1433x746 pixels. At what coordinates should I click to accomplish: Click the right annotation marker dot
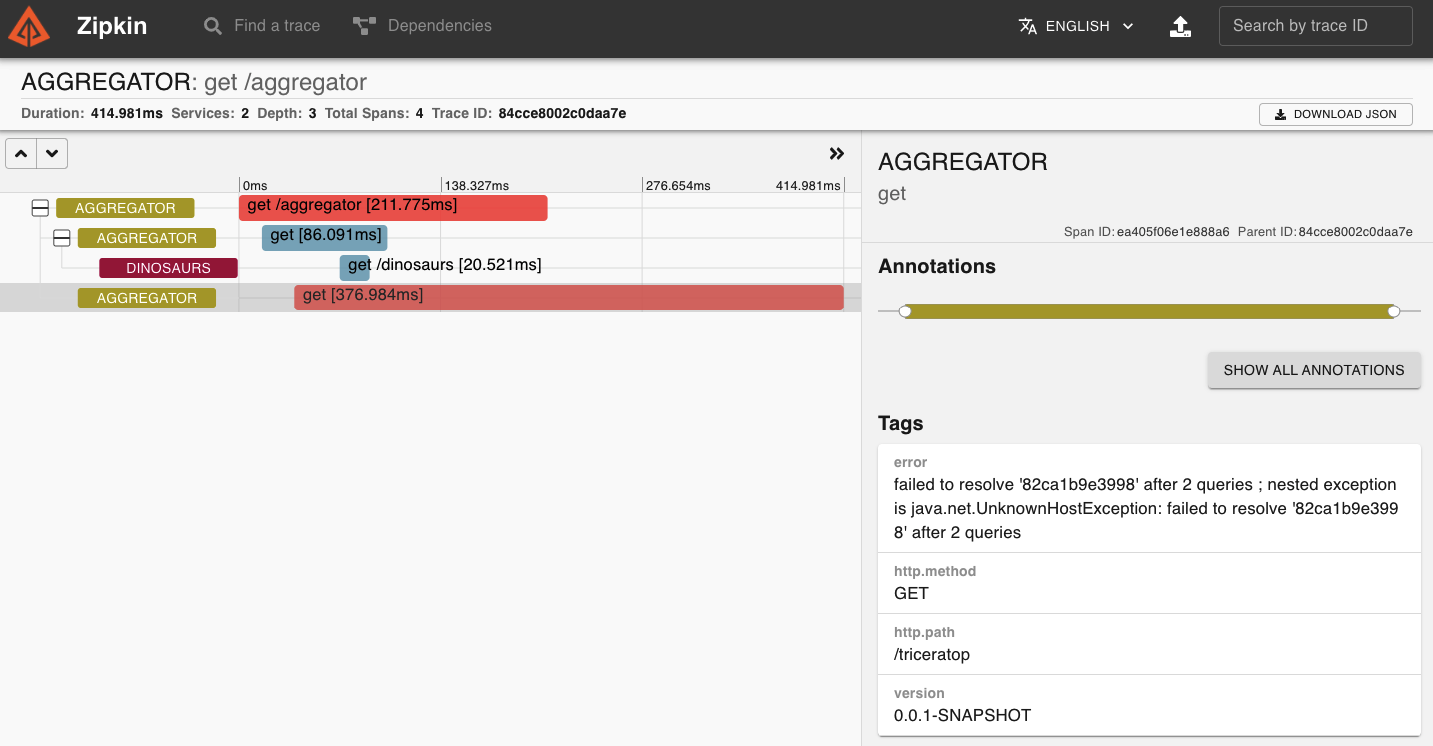point(1394,312)
